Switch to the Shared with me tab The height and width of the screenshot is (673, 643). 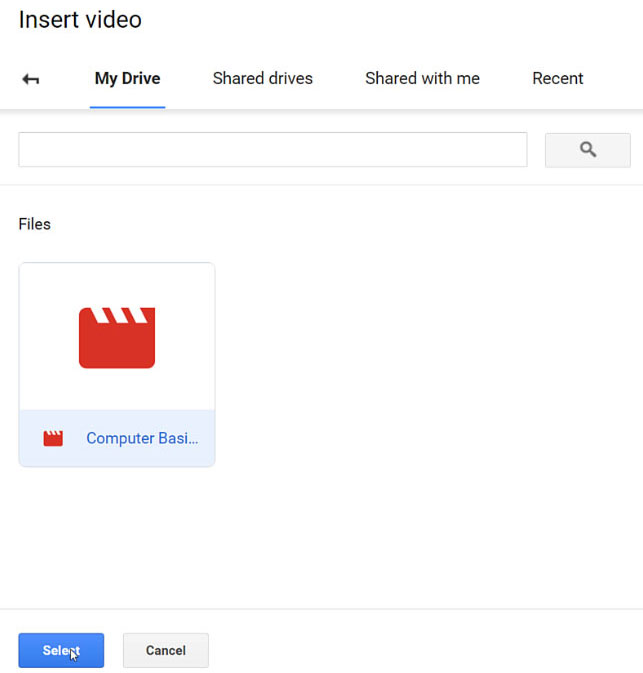(422, 79)
